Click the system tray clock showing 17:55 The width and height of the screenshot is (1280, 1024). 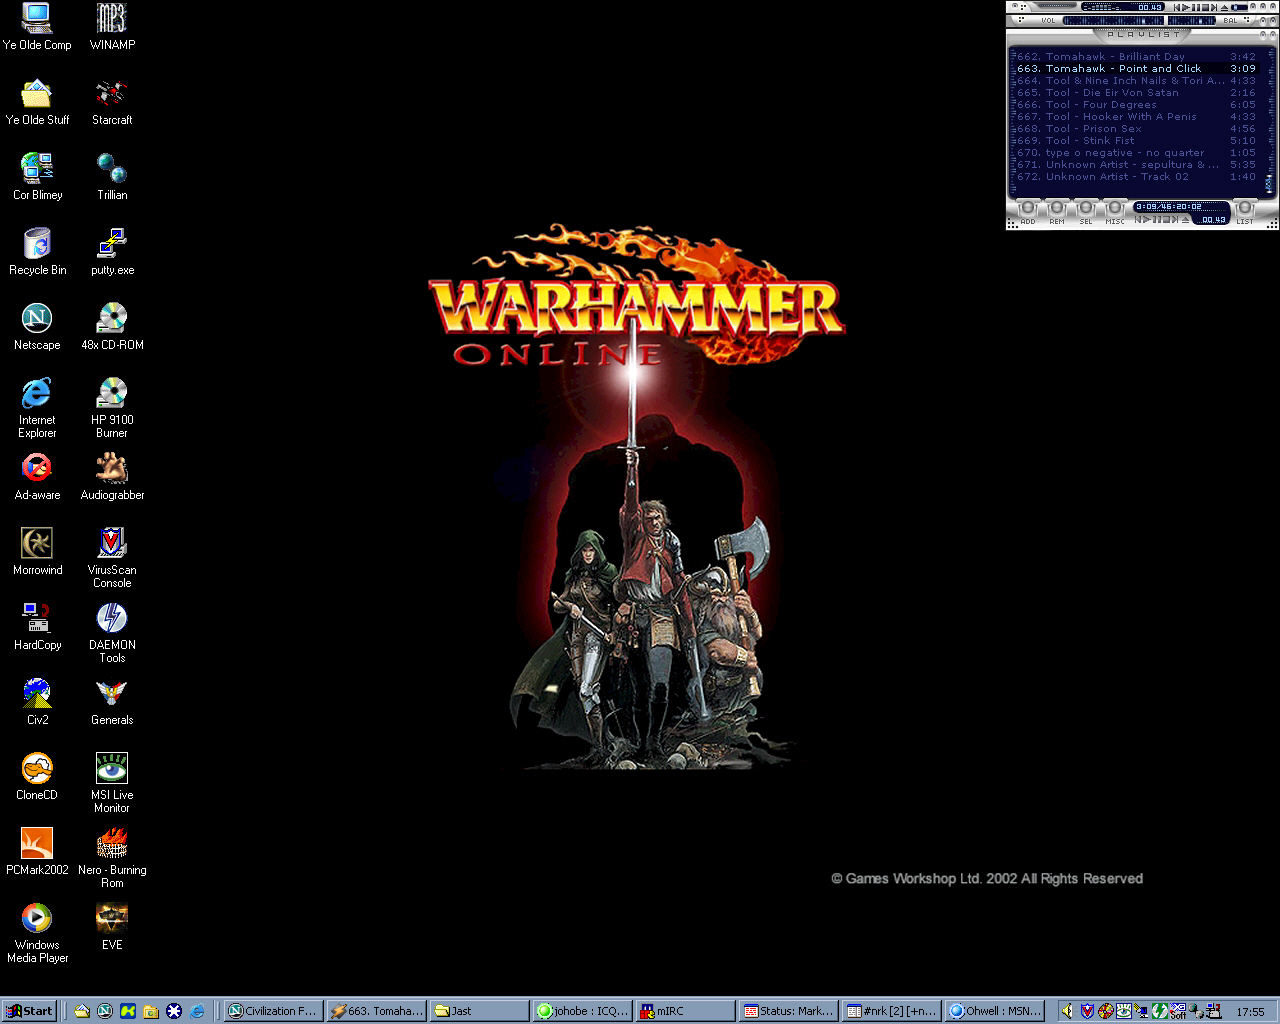(x=1250, y=1012)
